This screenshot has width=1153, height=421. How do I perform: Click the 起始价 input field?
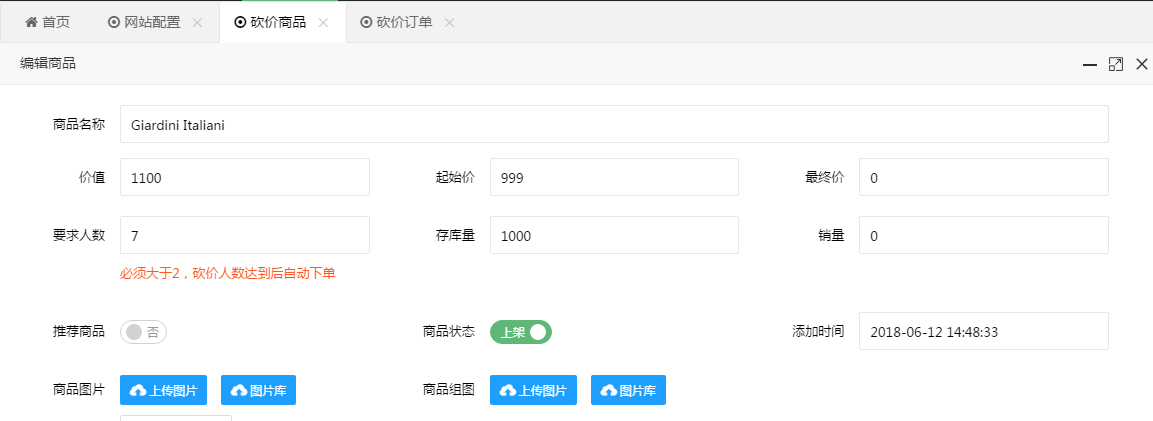click(613, 178)
